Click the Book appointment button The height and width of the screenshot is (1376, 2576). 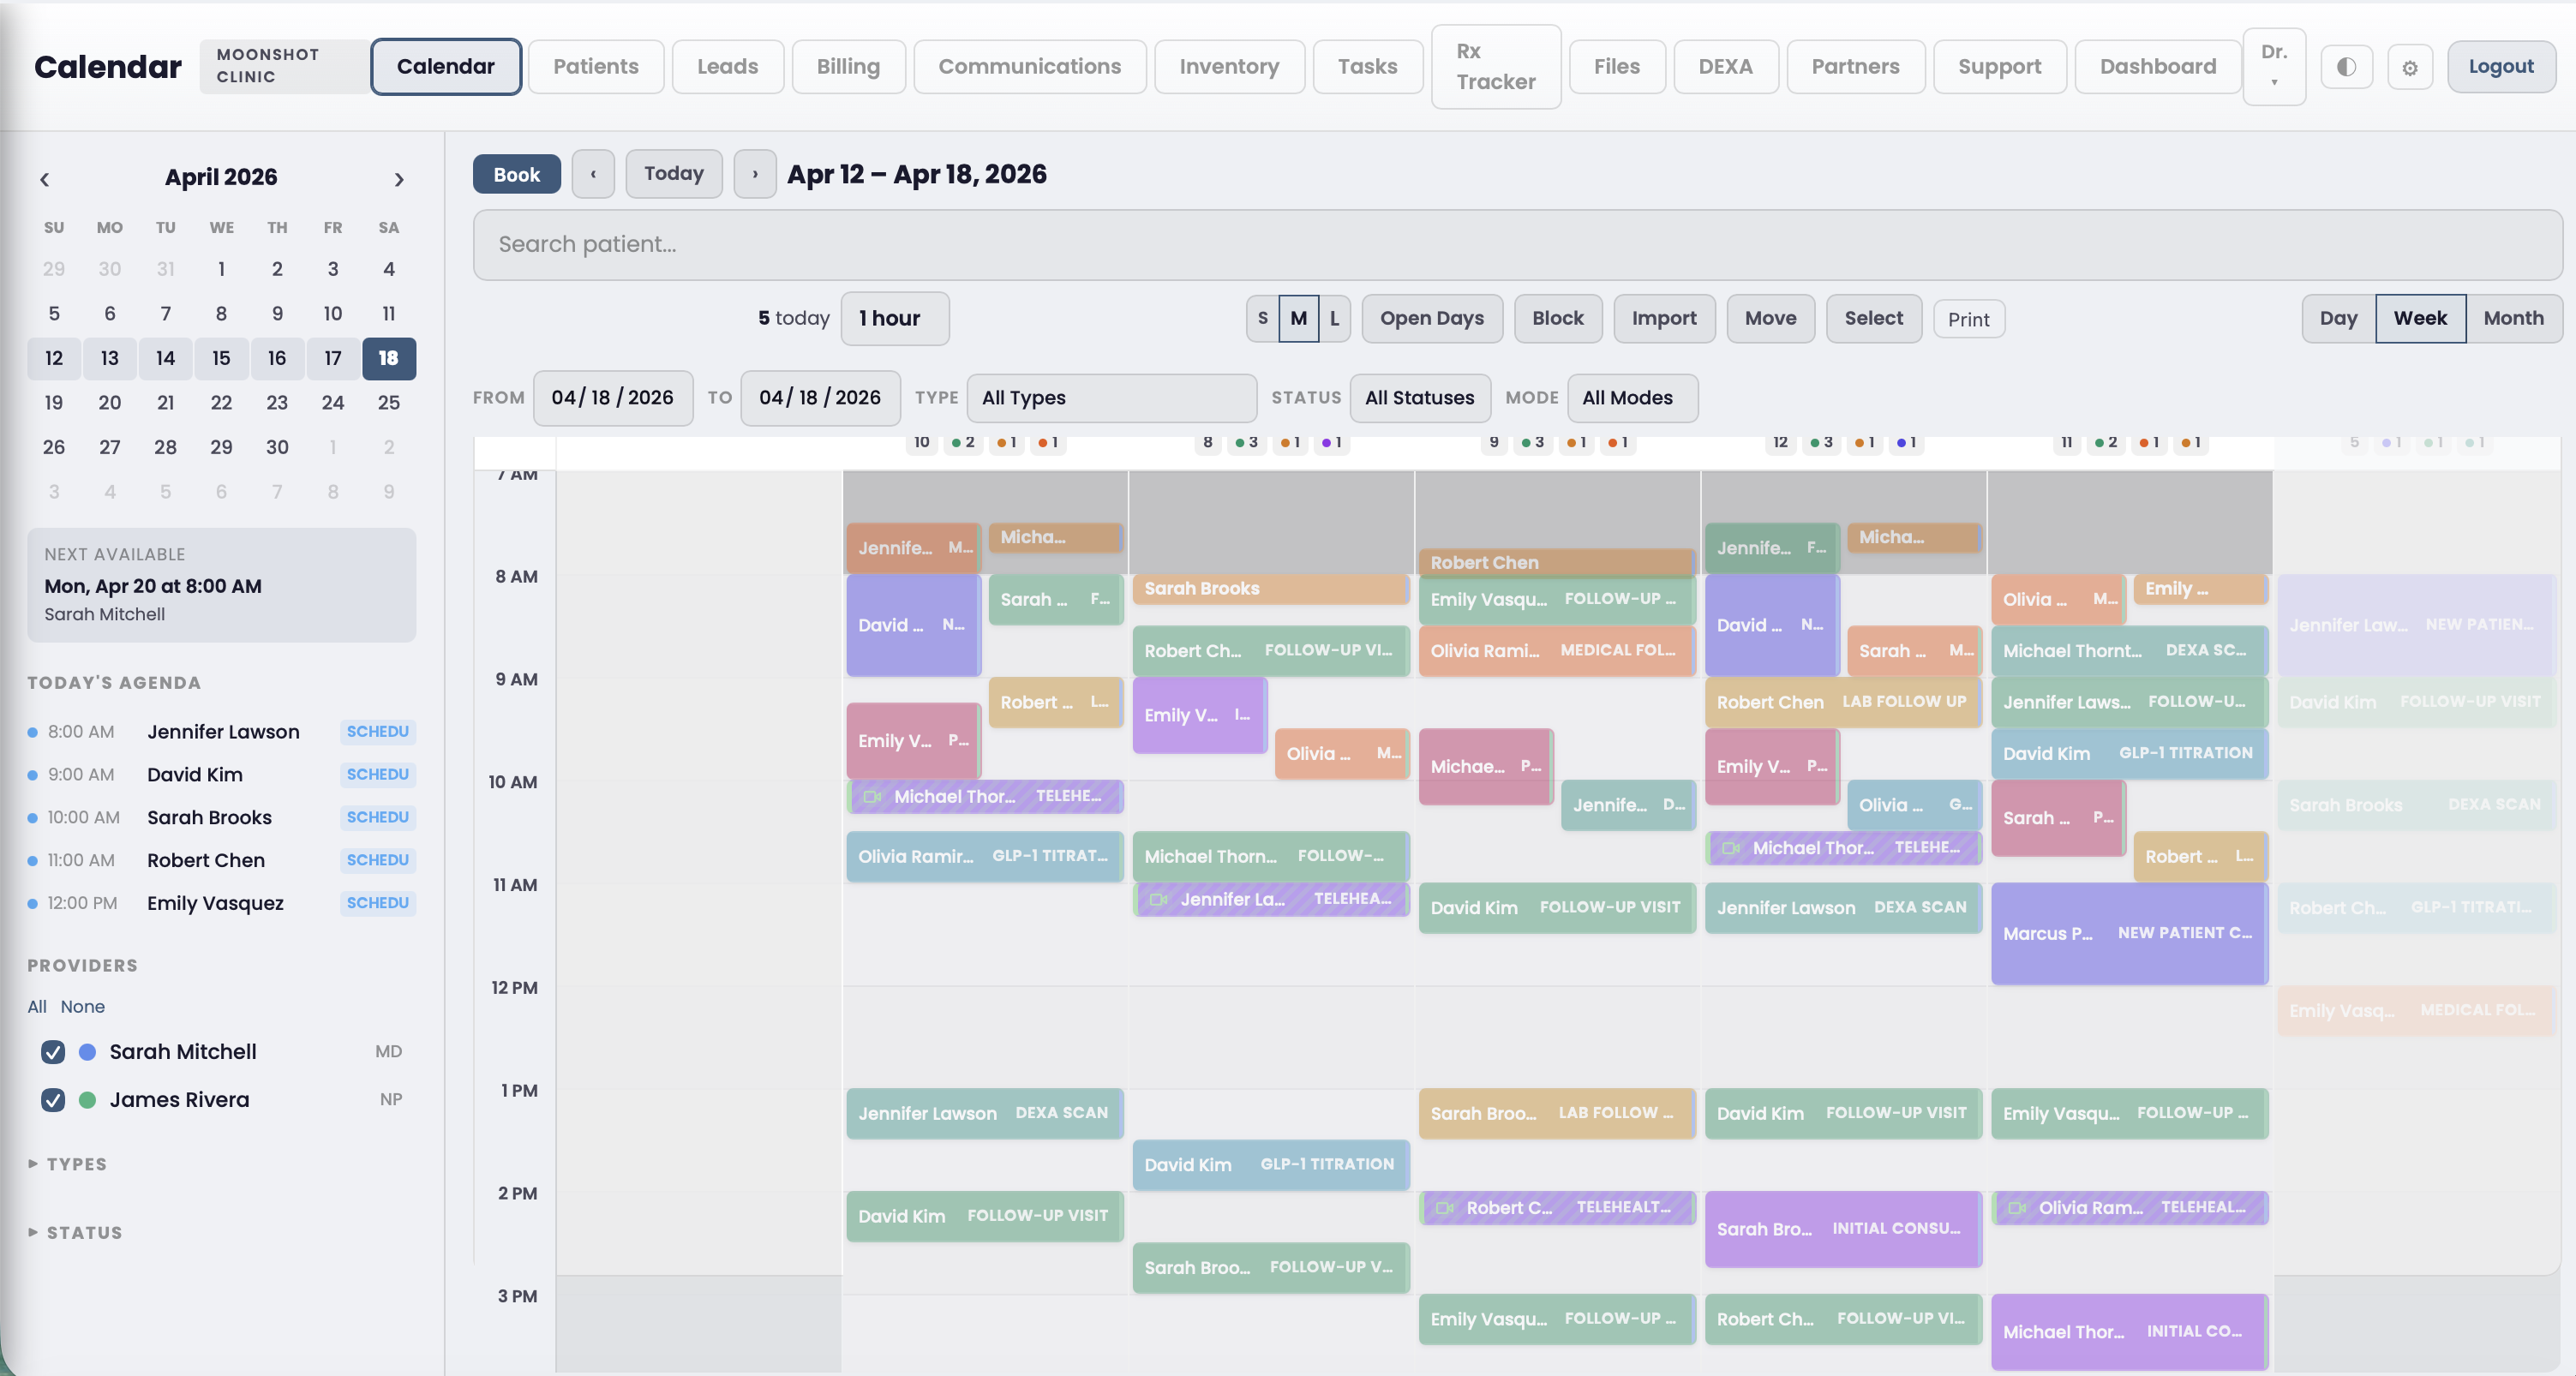pyautogui.click(x=516, y=174)
